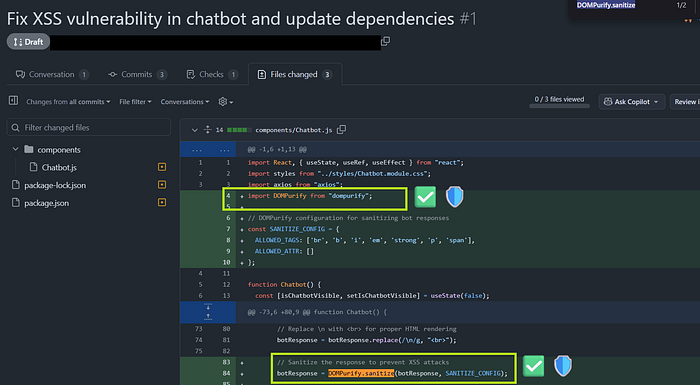Copy components/Chatbot.js file path
Screen dimensions: 700x385
point(342,130)
